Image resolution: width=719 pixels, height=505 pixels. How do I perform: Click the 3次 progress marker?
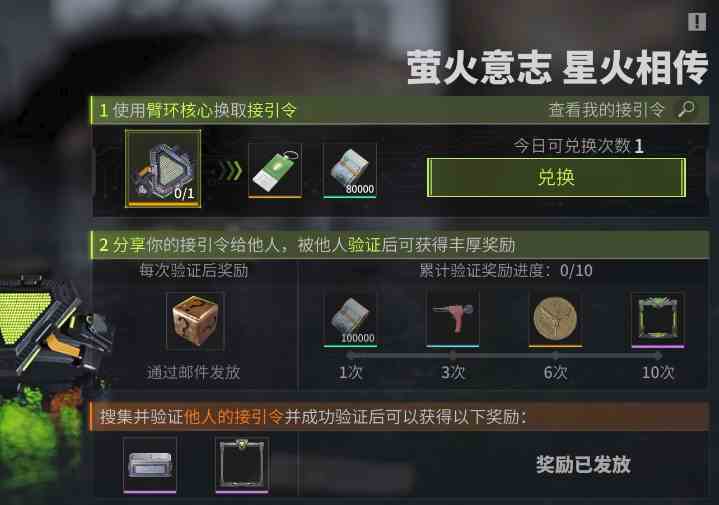[453, 372]
